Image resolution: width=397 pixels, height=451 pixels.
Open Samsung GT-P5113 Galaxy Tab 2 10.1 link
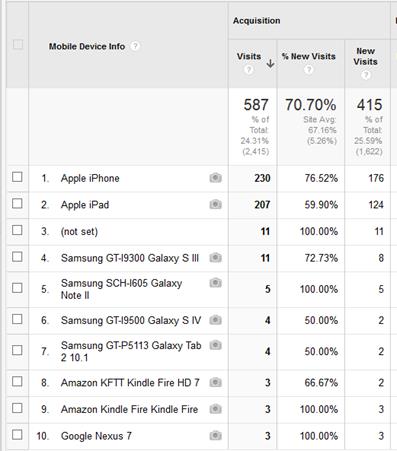(x=131, y=351)
